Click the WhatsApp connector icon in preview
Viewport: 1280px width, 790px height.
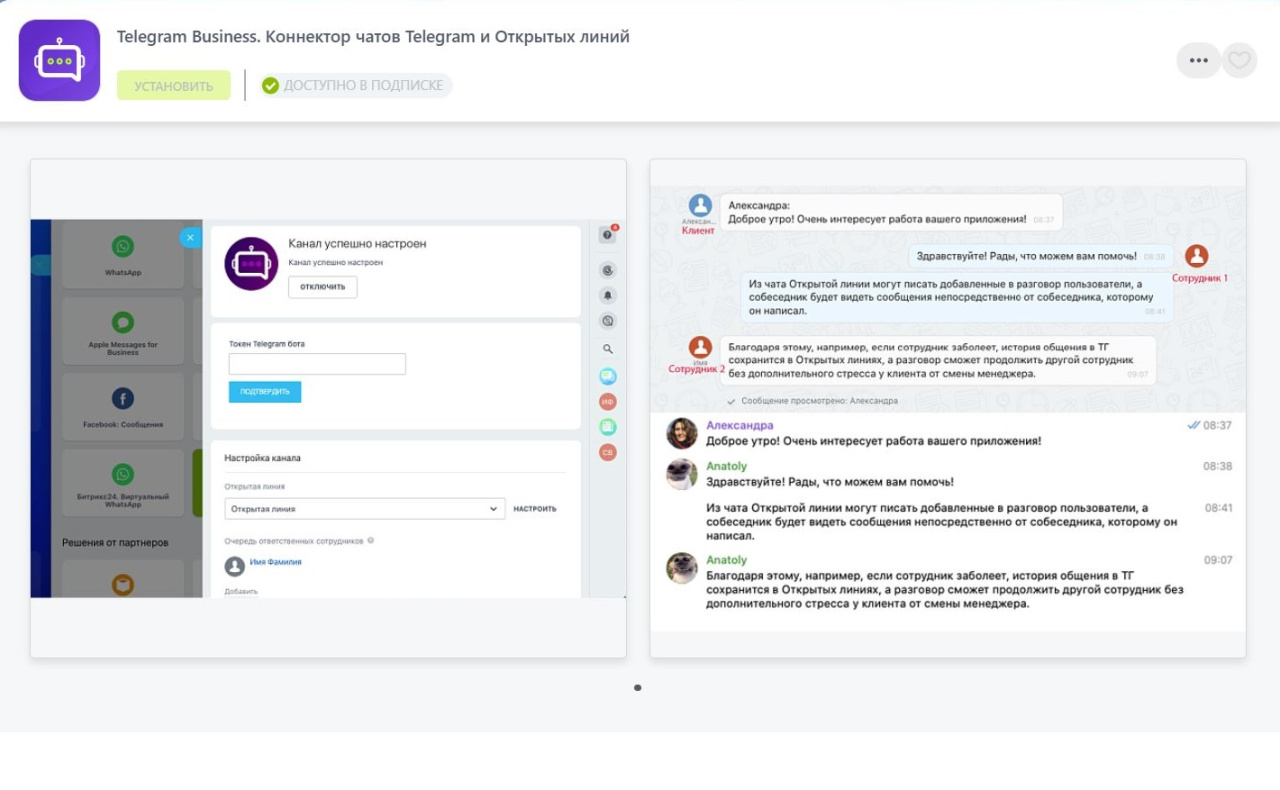tap(123, 247)
